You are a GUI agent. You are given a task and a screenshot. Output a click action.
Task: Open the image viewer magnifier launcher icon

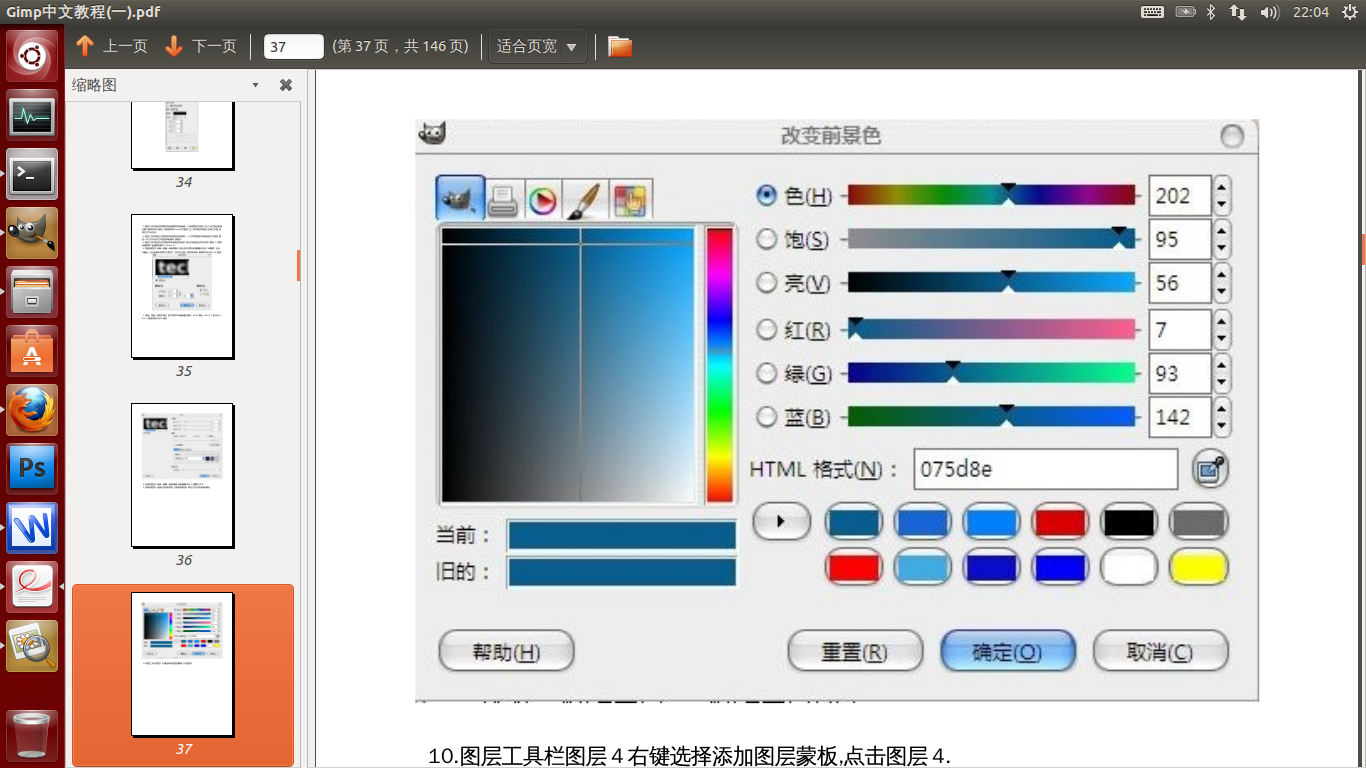pyautogui.click(x=32, y=646)
